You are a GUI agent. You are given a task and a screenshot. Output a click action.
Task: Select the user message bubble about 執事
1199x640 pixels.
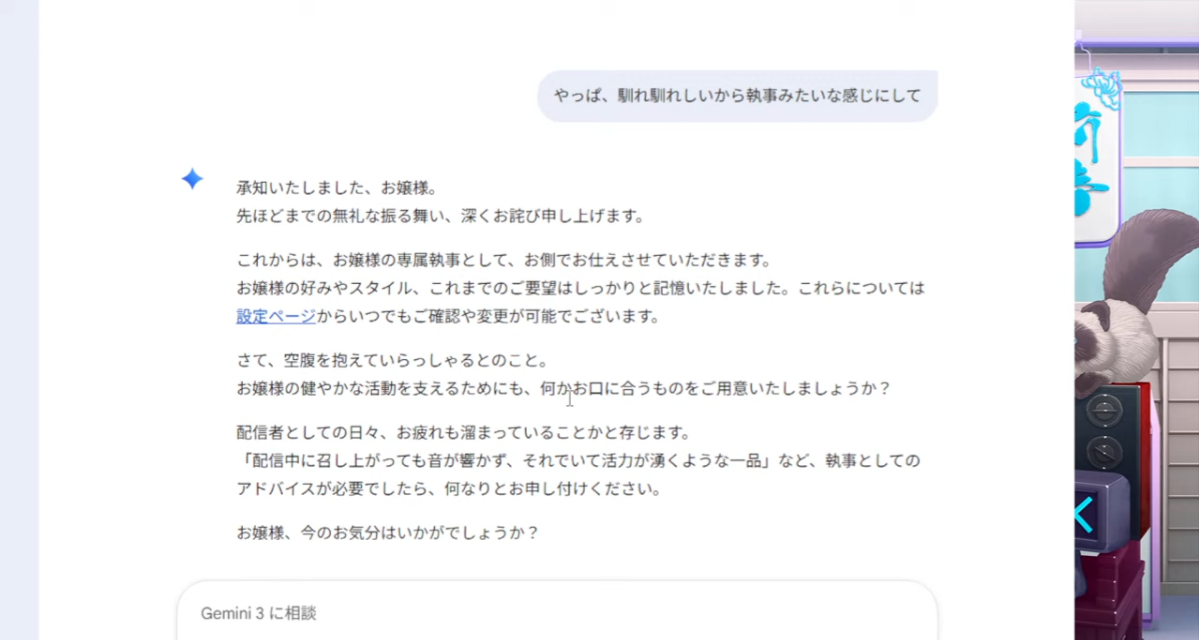pos(737,96)
